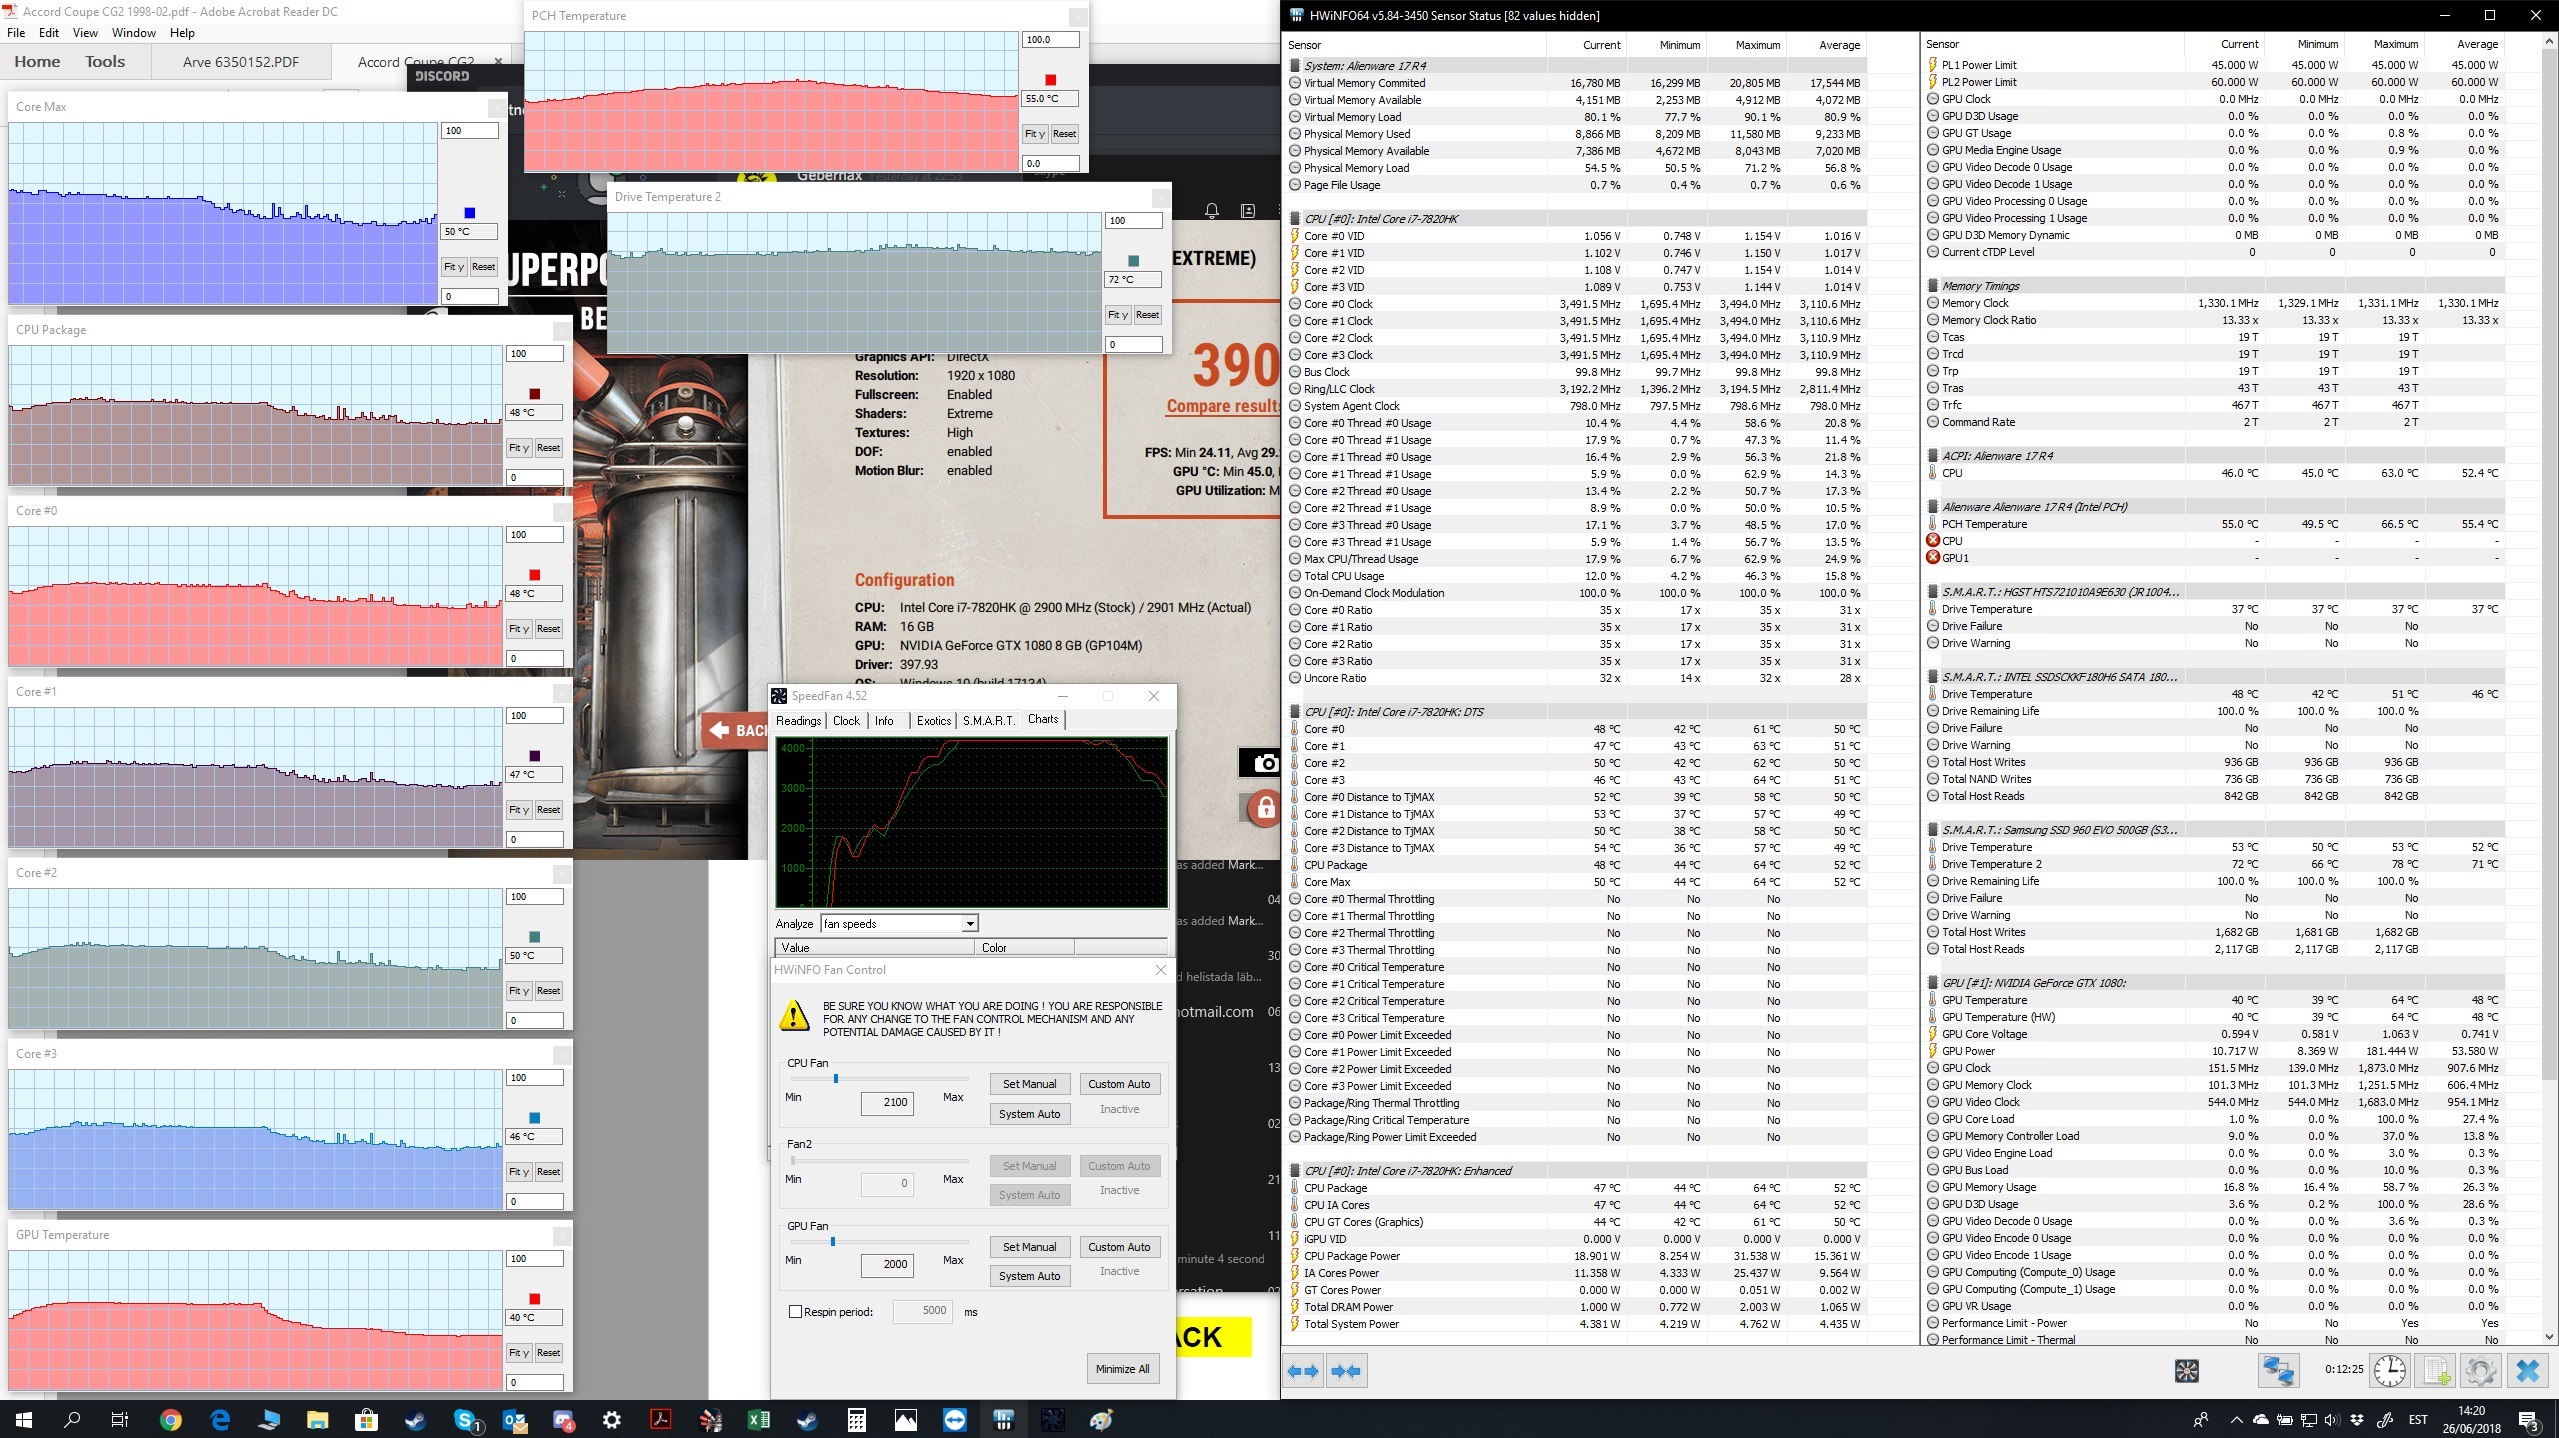2559x1438 pixels.
Task: Enable Respin period checkbox
Action: point(796,1311)
